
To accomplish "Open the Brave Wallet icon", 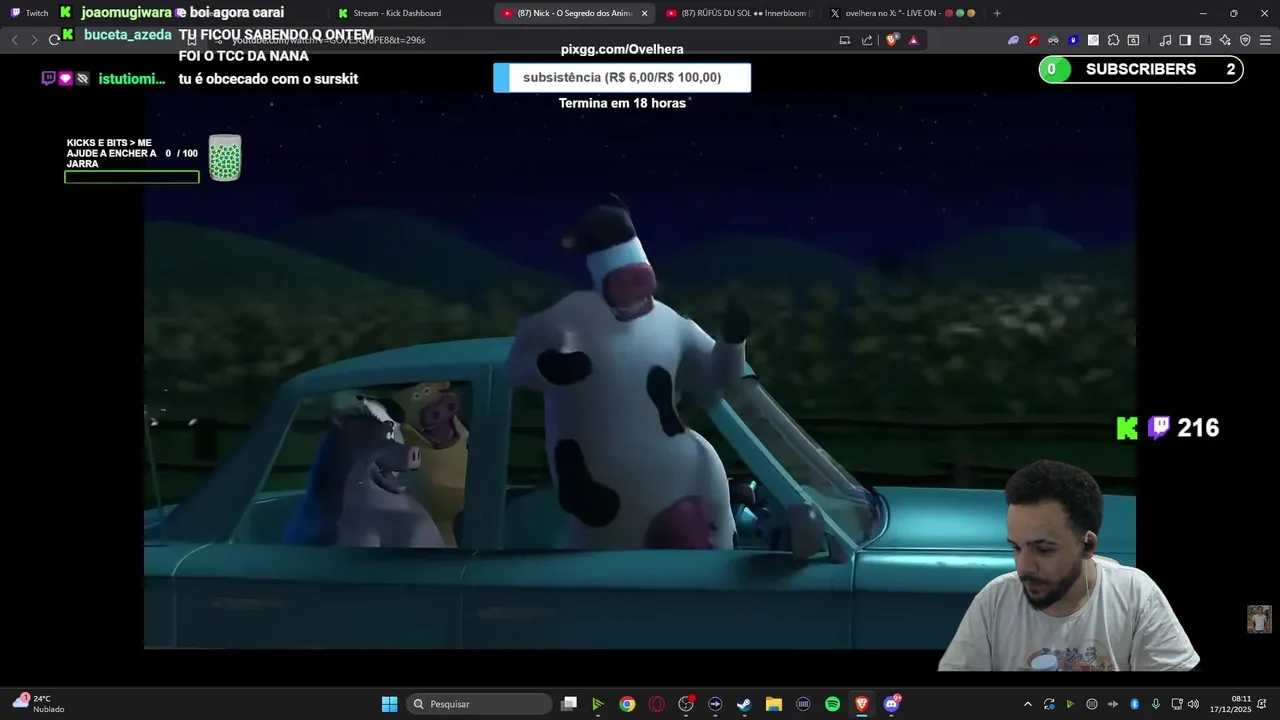I will [1205, 40].
